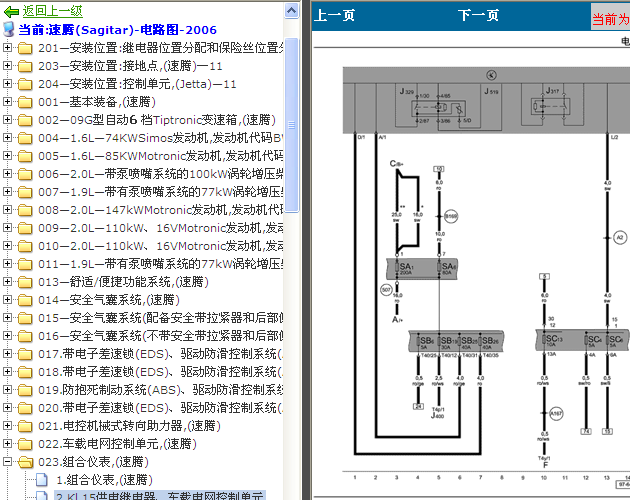Open 002—09G型自动6档Tiptronic变速箱 entry

(x=157, y=120)
